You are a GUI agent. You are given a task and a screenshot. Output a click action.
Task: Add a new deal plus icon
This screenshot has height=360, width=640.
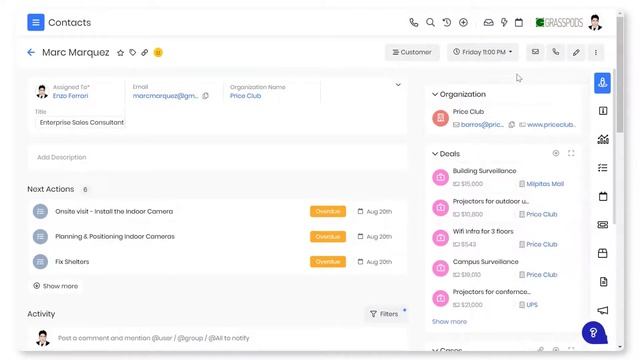click(556, 153)
